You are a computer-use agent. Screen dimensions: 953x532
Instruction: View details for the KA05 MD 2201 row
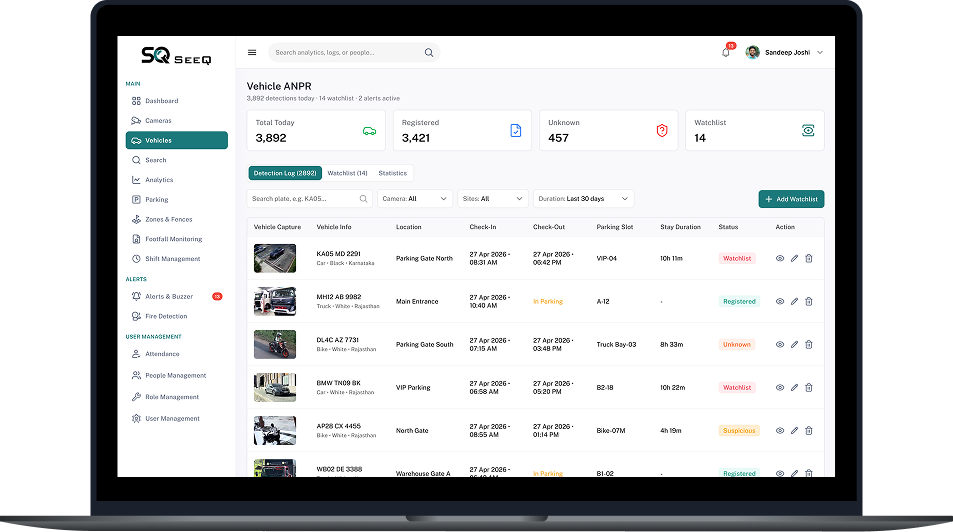pyautogui.click(x=780, y=258)
